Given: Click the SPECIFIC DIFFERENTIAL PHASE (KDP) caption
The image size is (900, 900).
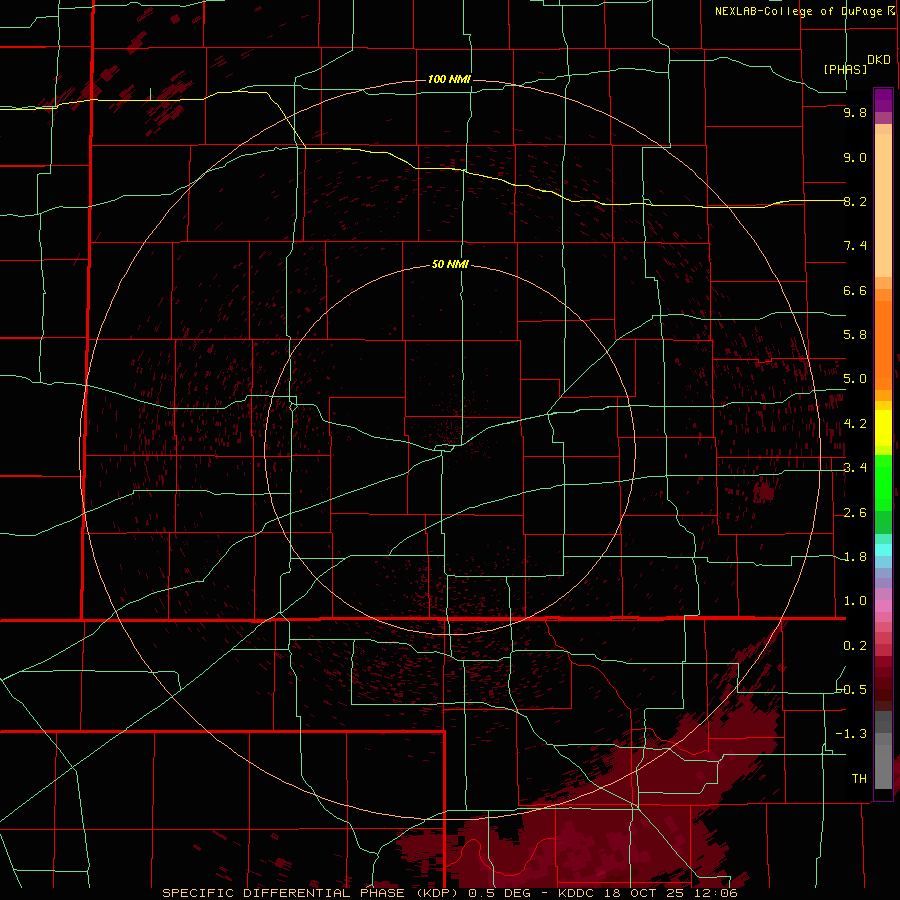Looking at the screenshot, I should [312, 893].
